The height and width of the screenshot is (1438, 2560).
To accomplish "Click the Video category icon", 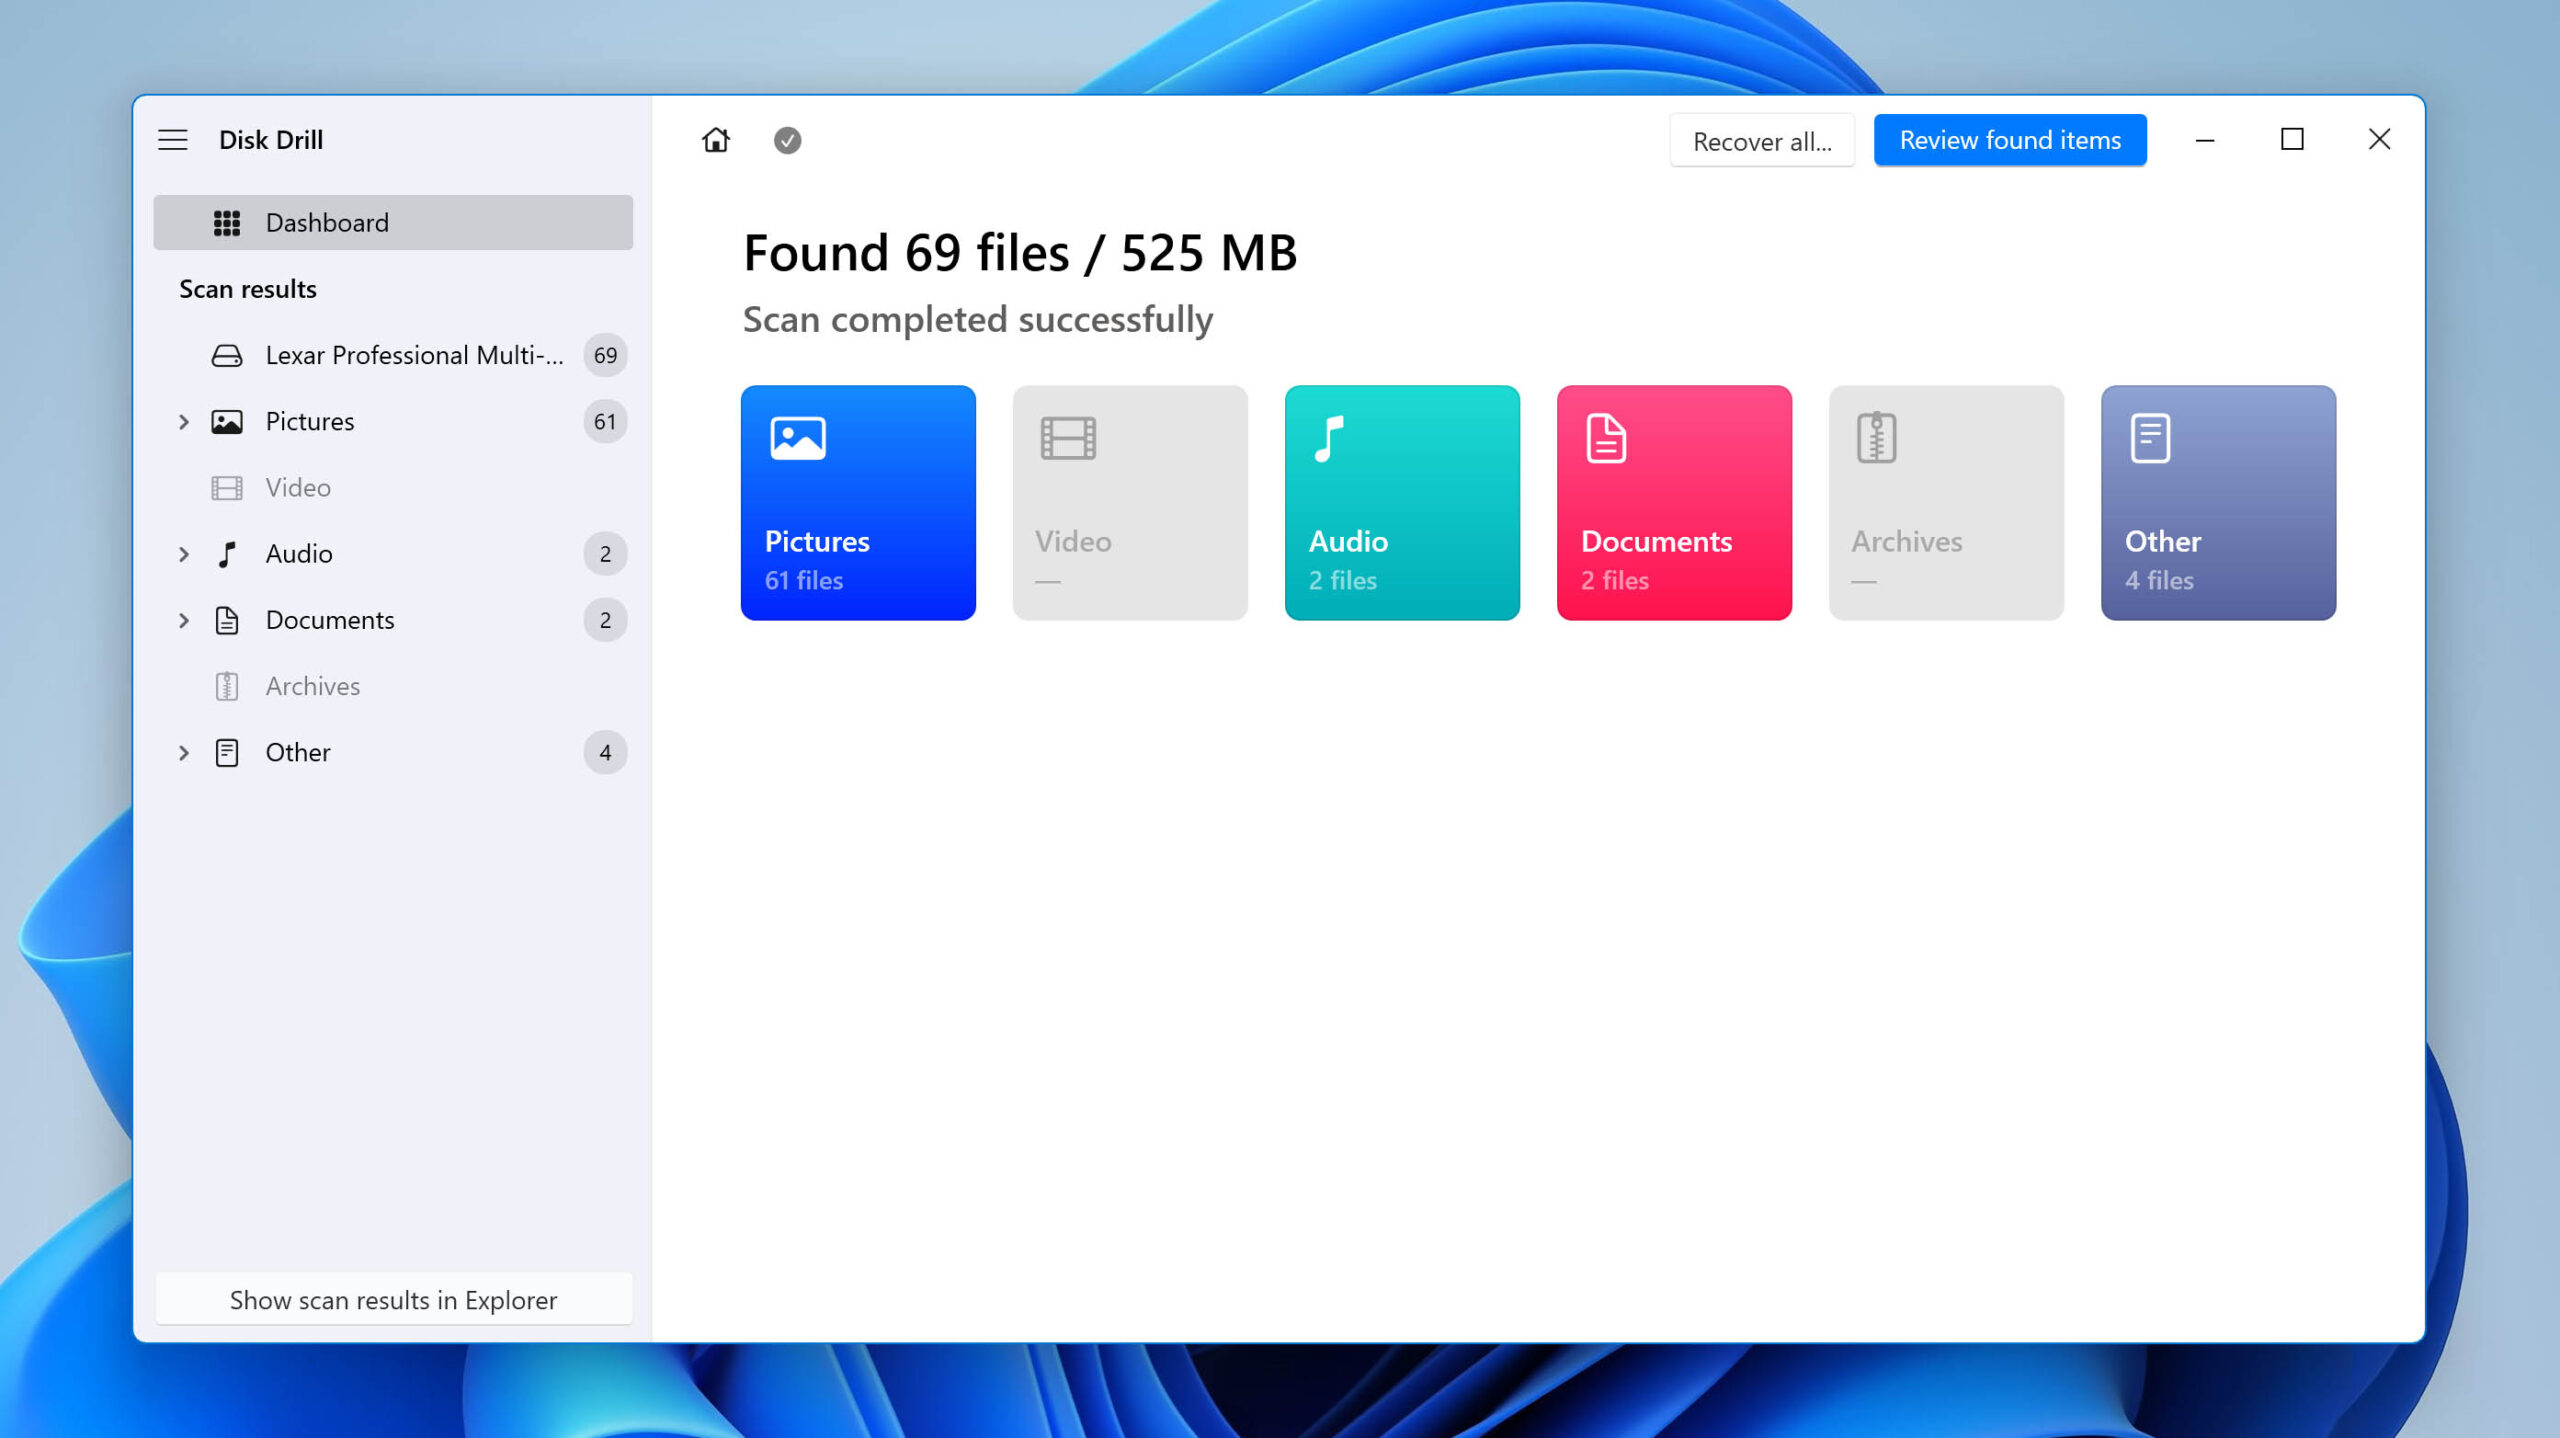I will tap(1067, 436).
